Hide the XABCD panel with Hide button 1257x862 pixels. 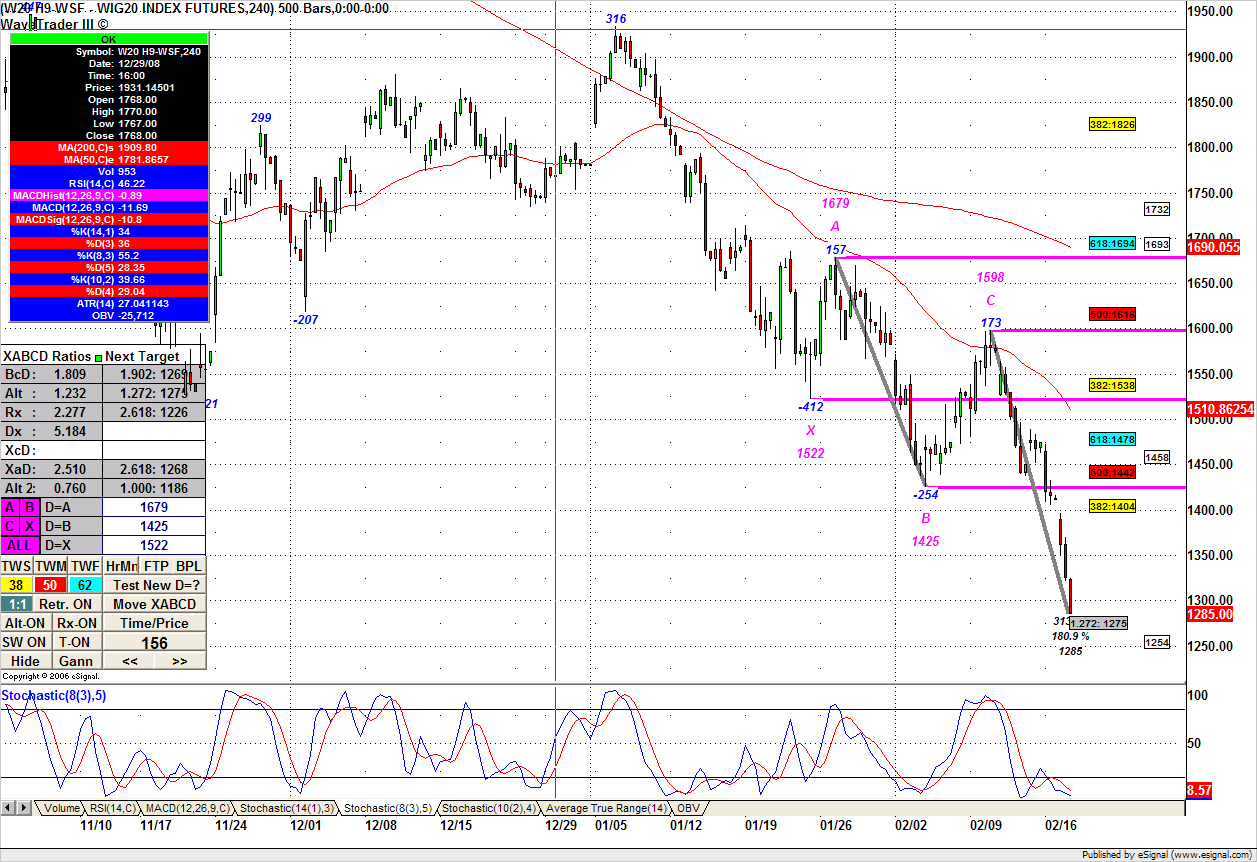coord(25,661)
